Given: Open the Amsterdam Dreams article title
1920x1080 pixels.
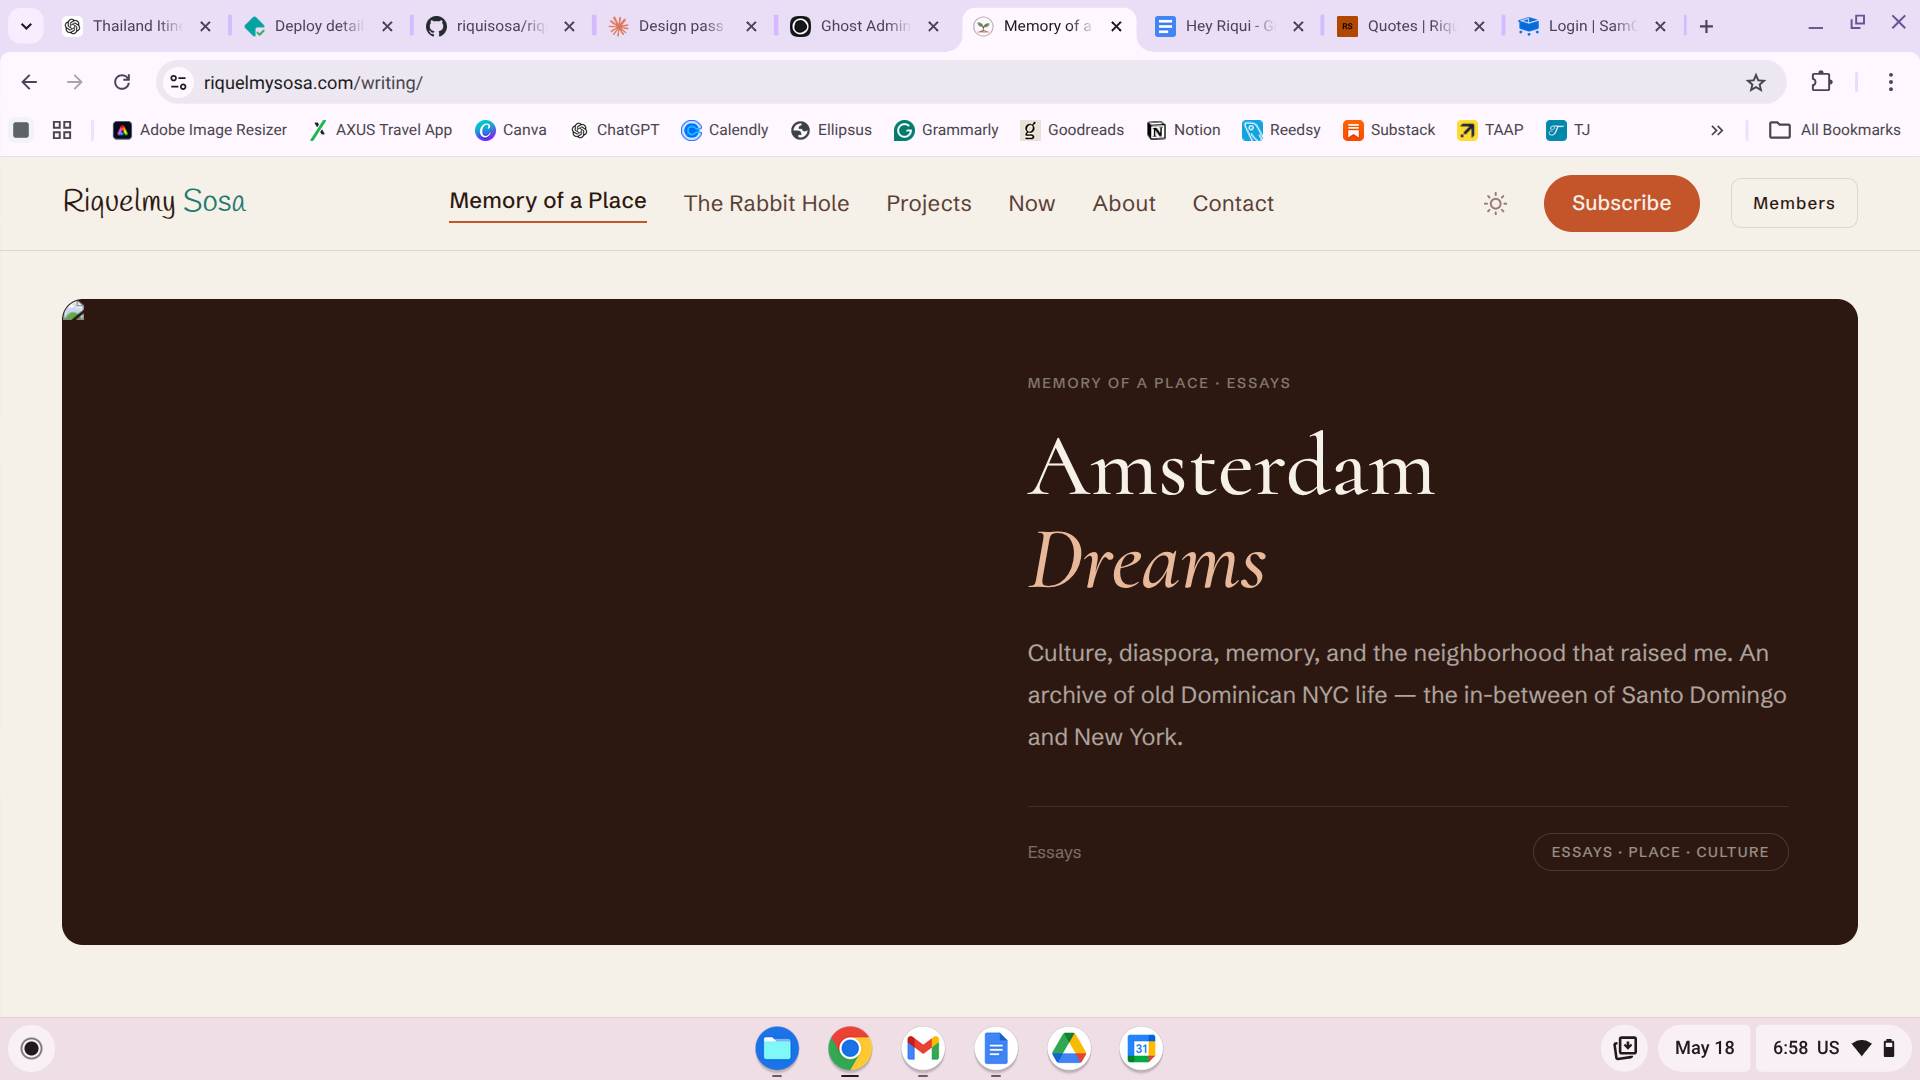Looking at the screenshot, I should [1231, 513].
